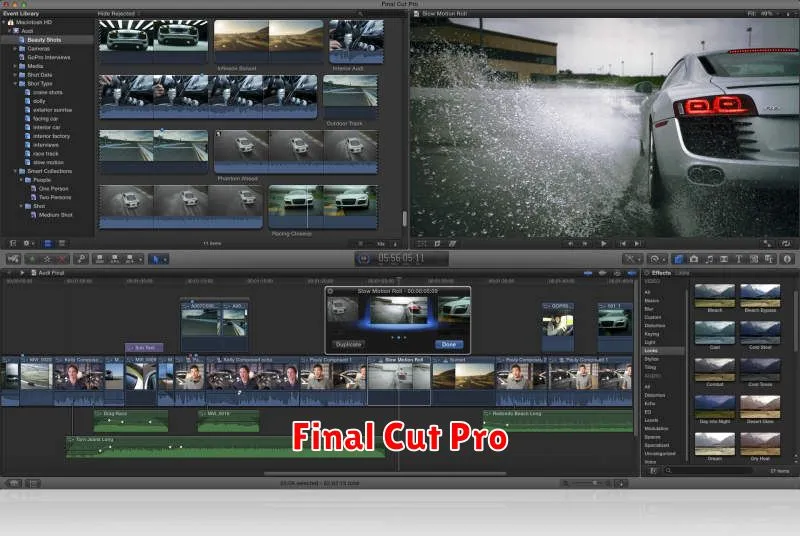
Task: Select the Keying effects category
Action: (x=652, y=334)
